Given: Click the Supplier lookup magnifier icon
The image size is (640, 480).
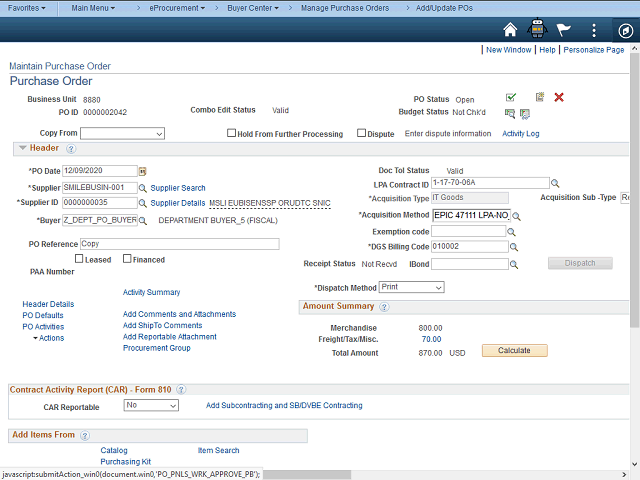Looking at the screenshot, I should pyautogui.click(x=142, y=187).
